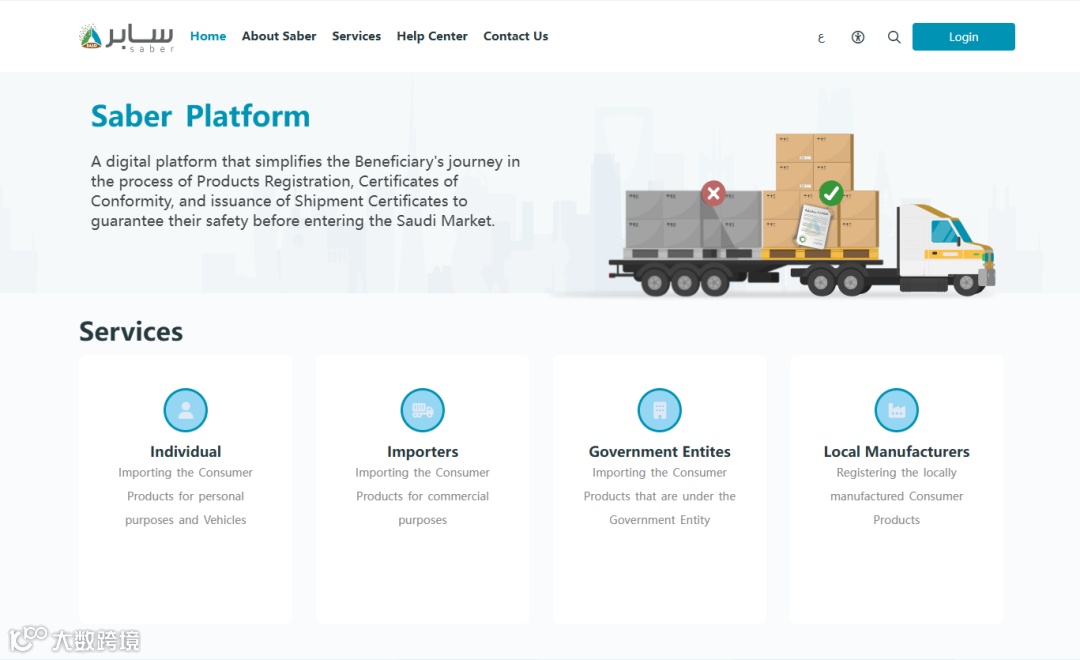1080x660 pixels.
Task: Open the Services menu item
Action: point(356,37)
